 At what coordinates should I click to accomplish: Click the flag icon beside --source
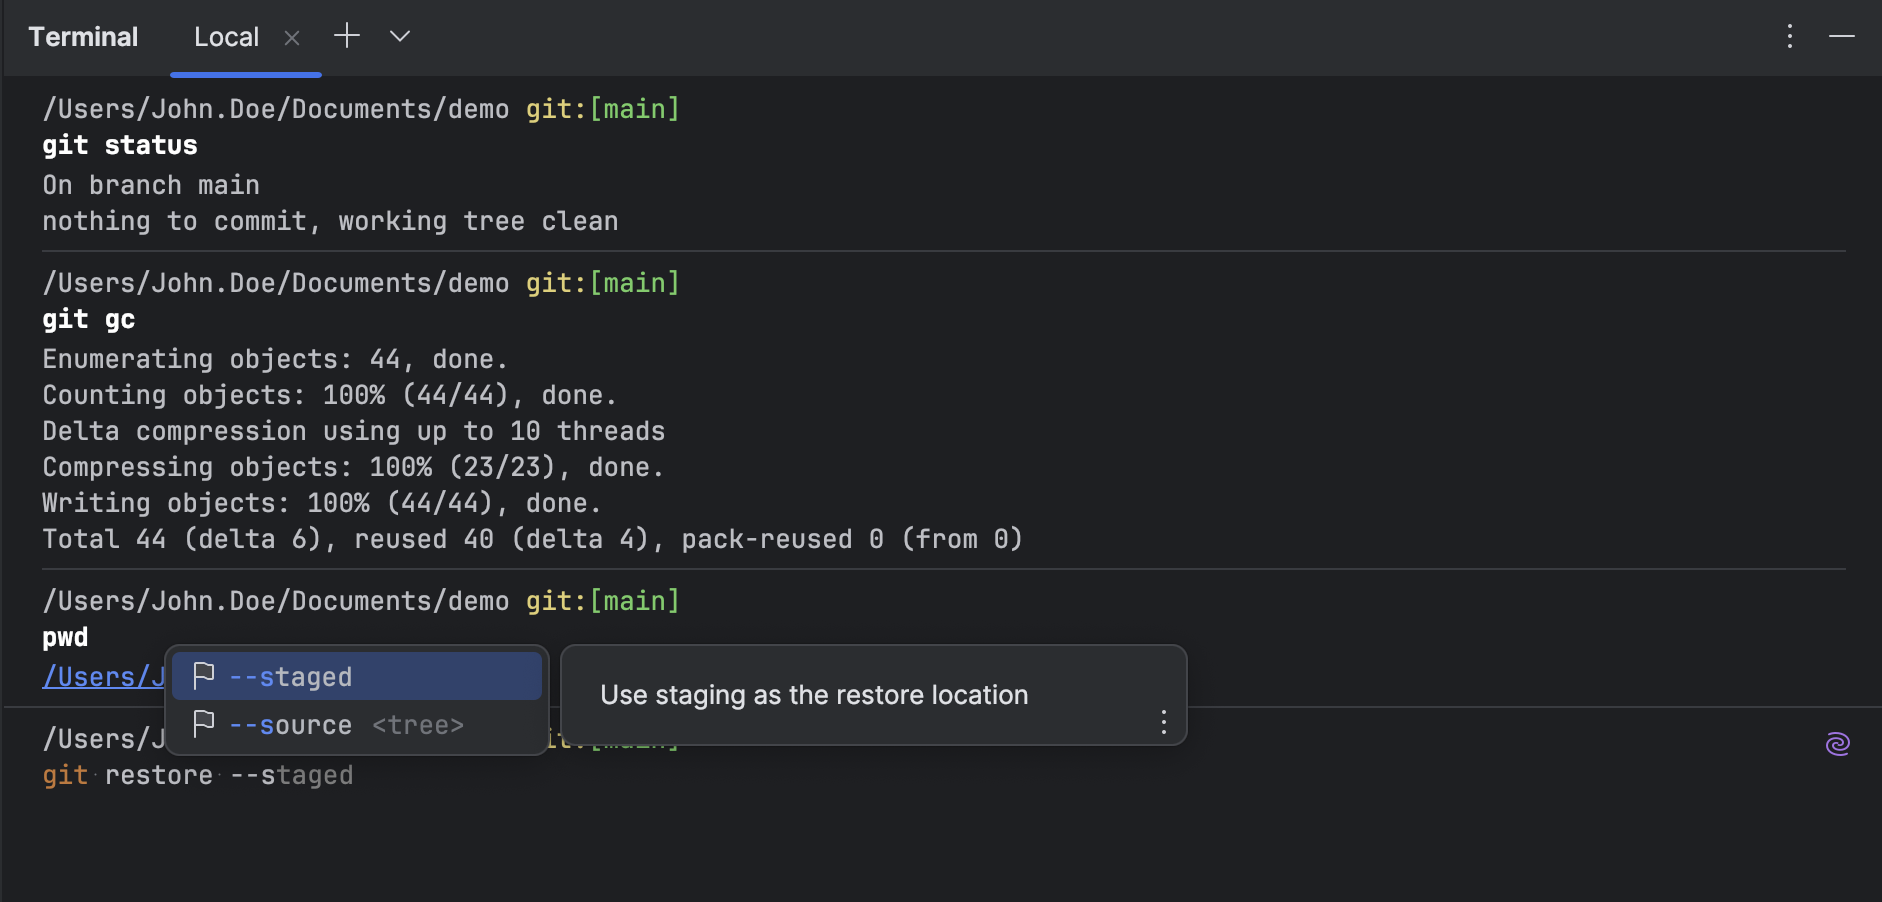(x=203, y=723)
